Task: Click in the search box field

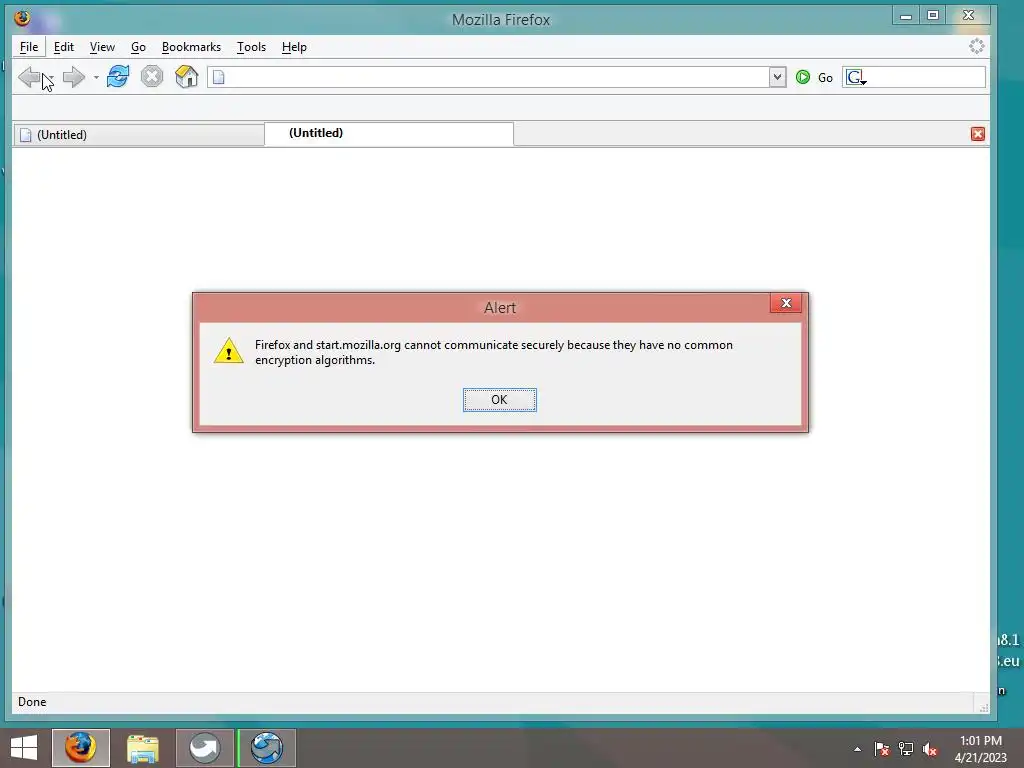Action: click(926, 77)
